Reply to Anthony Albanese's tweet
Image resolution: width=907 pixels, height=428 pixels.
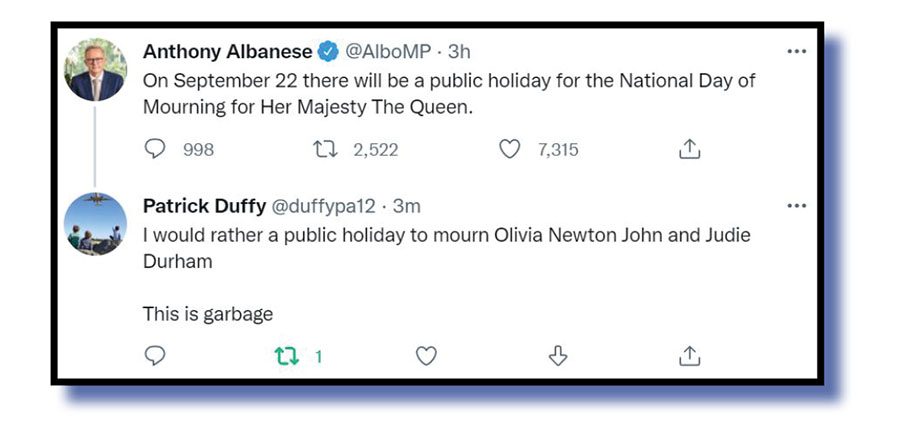(155, 150)
